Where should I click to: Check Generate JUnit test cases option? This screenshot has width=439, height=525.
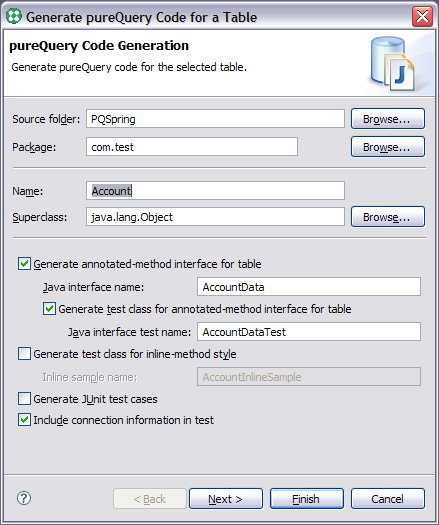pos(24,399)
